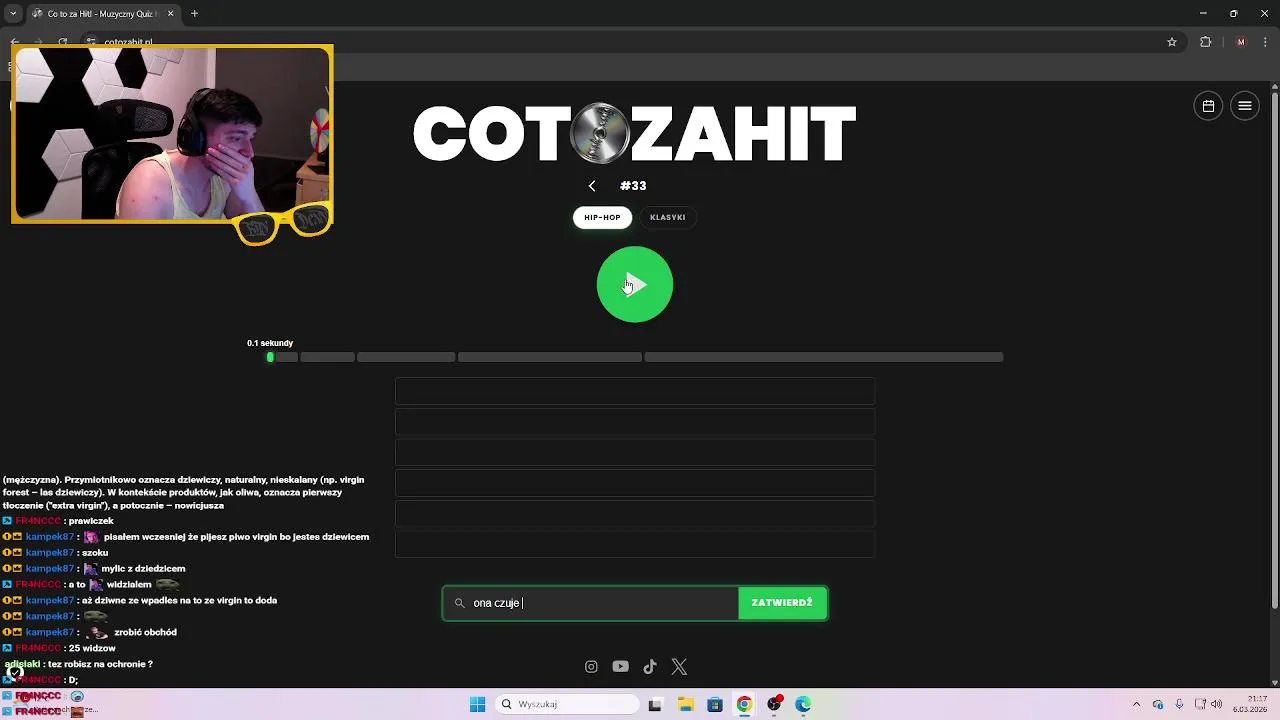
Task: Open the Windows Start menu
Action: [x=478, y=704]
